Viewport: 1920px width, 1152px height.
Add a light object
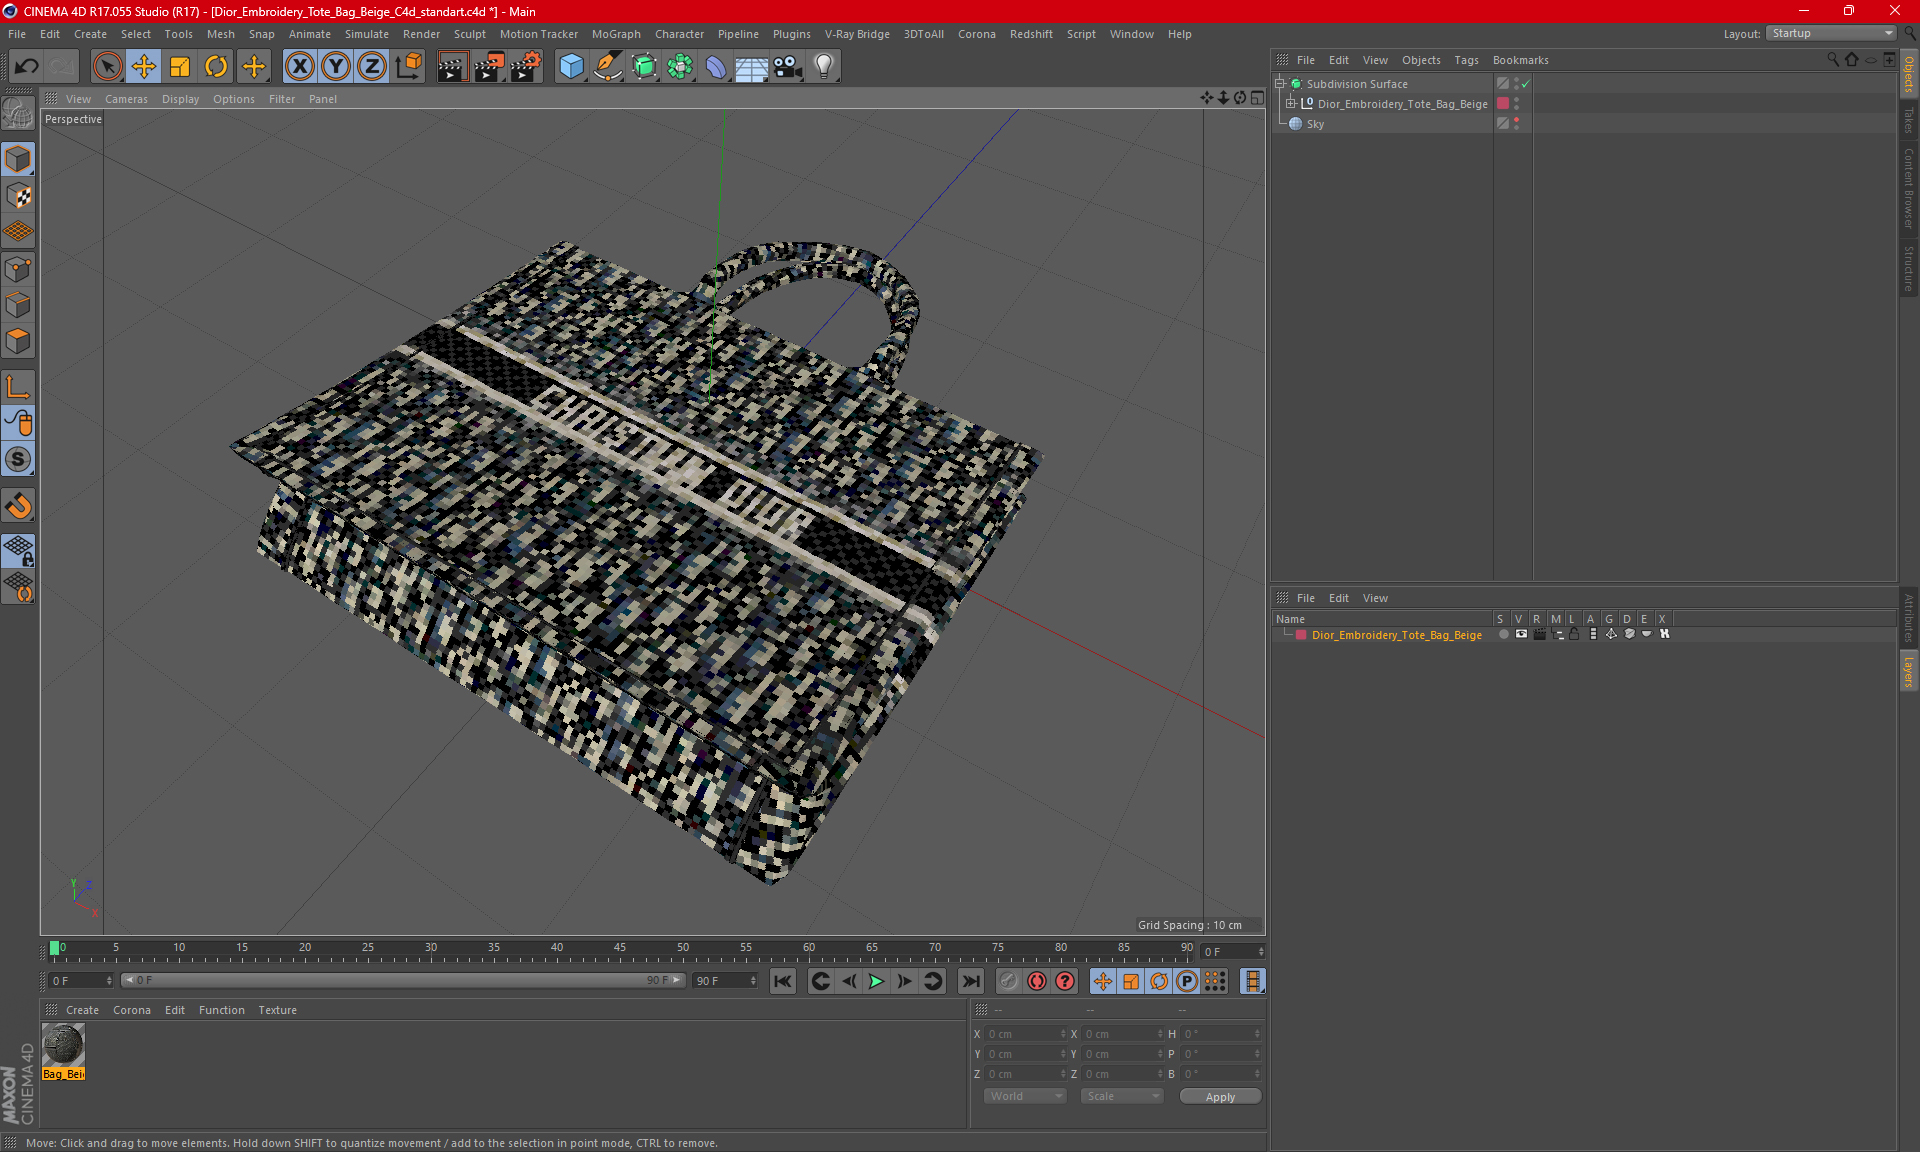pyautogui.click(x=824, y=67)
